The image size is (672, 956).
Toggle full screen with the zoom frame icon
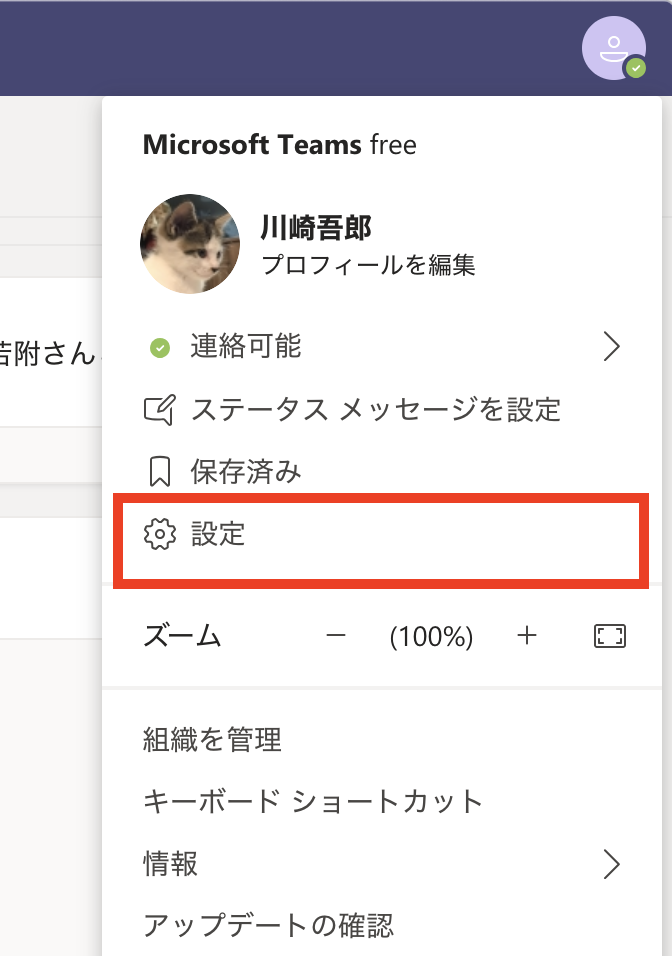[x=610, y=636]
